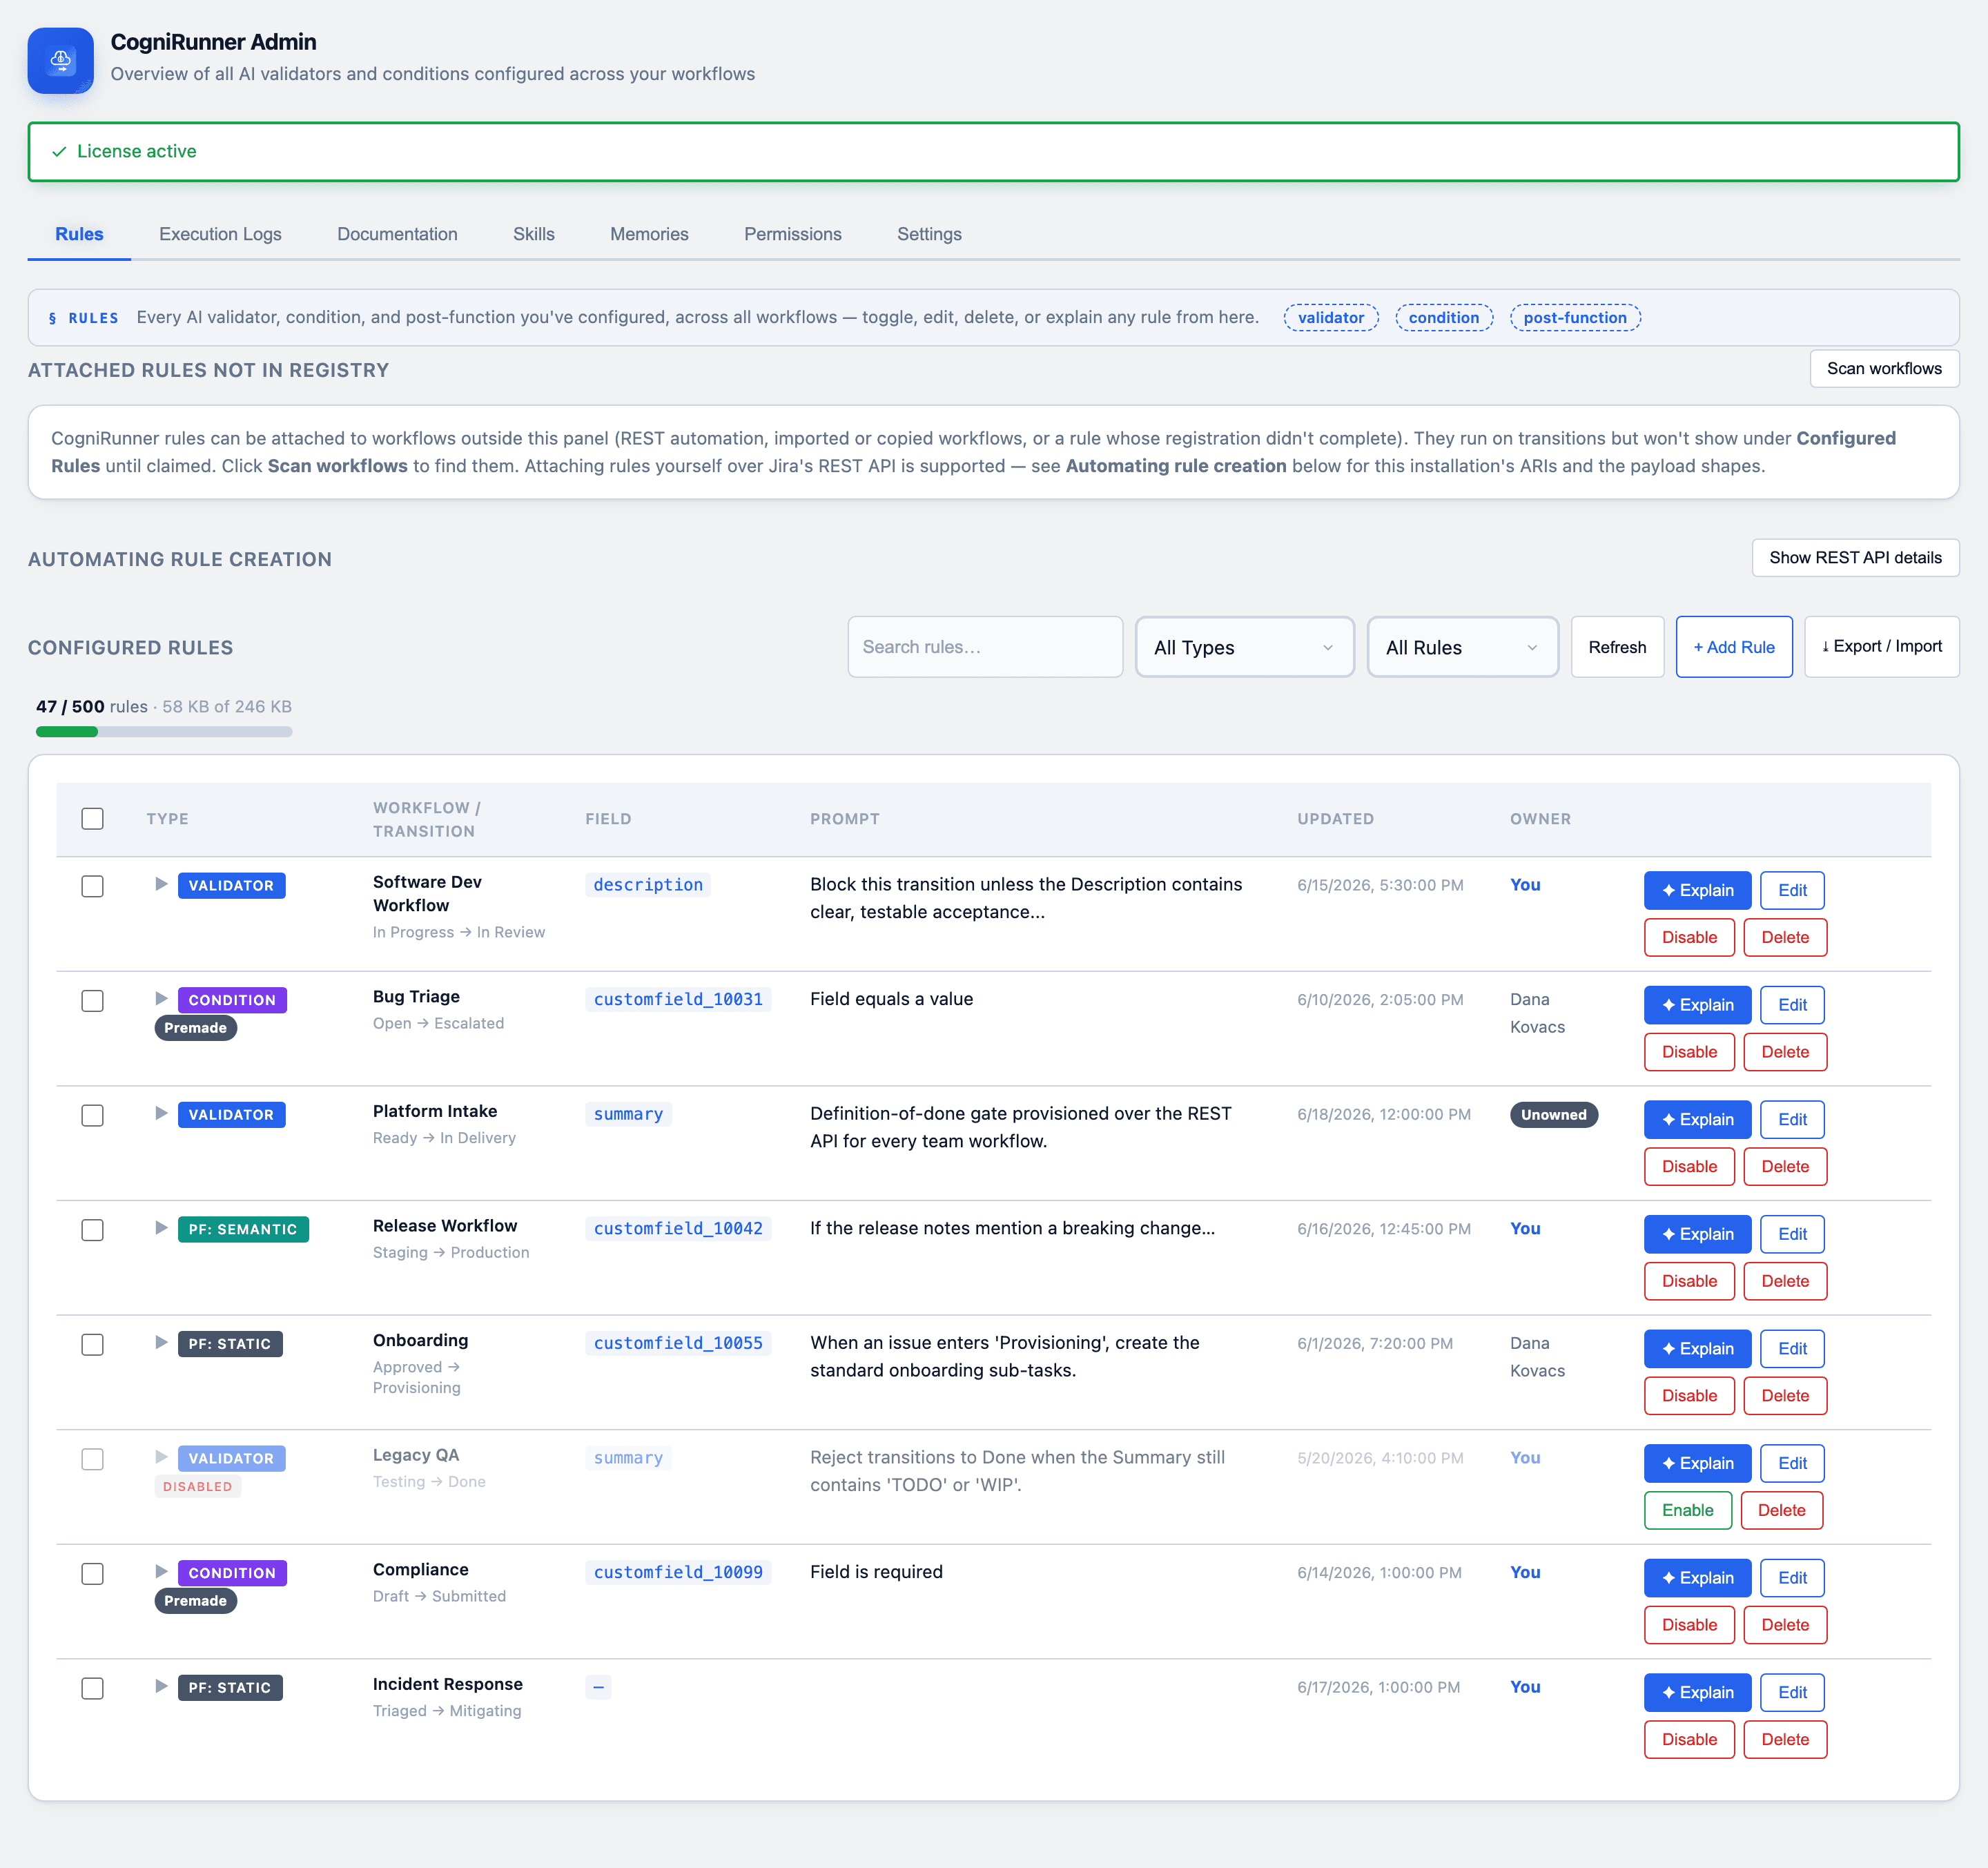The width and height of the screenshot is (1988, 1868).
Task: Disable the Platform Intake rule
Action: [x=1689, y=1166]
